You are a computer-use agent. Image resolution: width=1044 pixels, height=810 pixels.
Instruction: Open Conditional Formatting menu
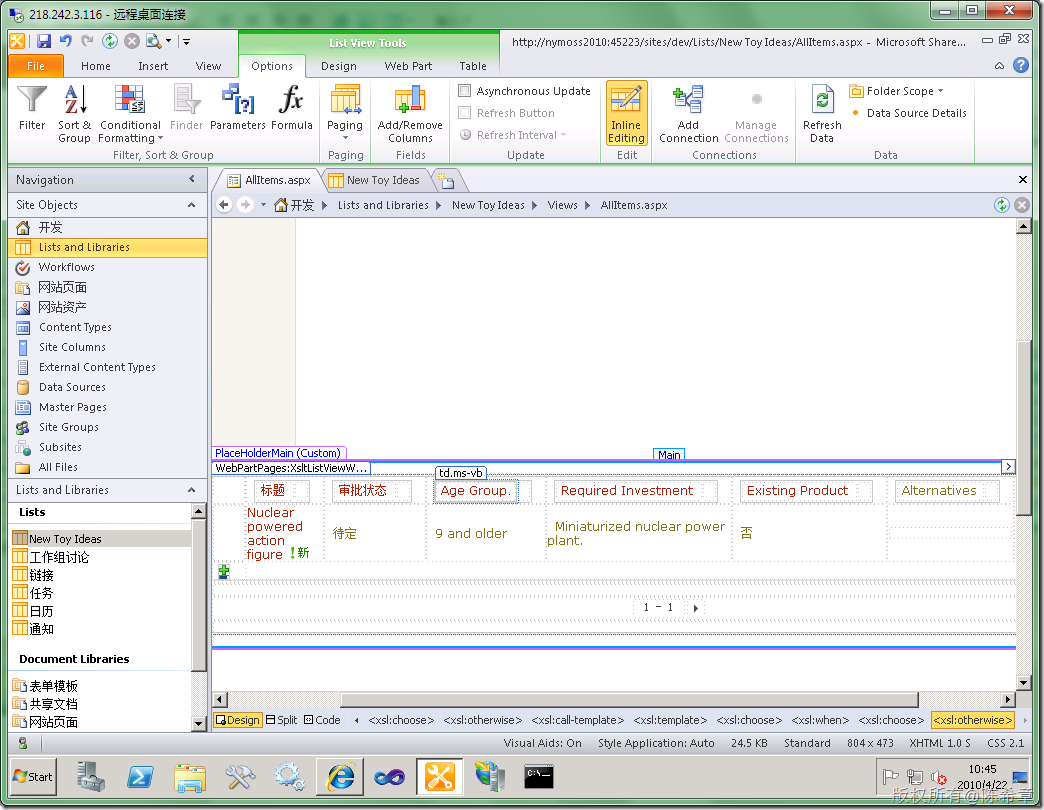[x=130, y=114]
